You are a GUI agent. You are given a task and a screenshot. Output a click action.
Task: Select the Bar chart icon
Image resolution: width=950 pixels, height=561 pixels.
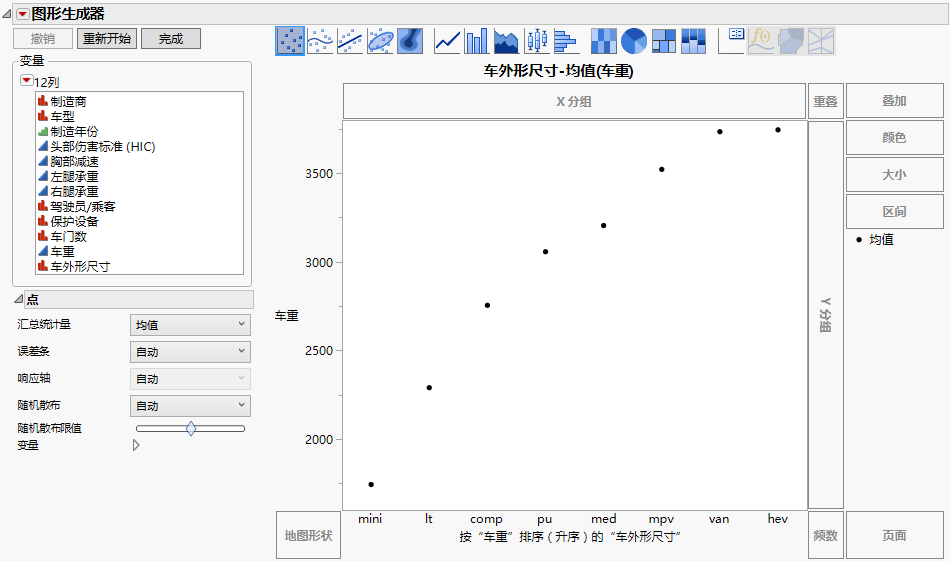click(x=476, y=41)
